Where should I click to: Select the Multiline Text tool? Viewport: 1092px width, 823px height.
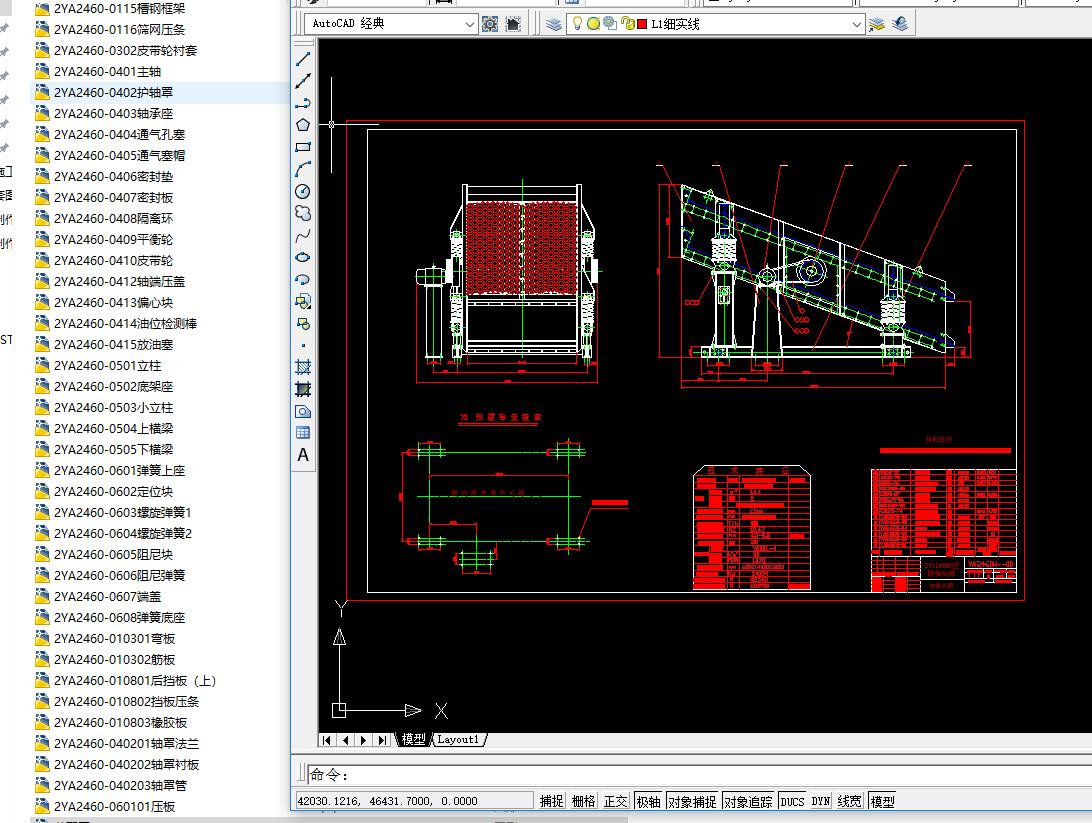[303, 455]
